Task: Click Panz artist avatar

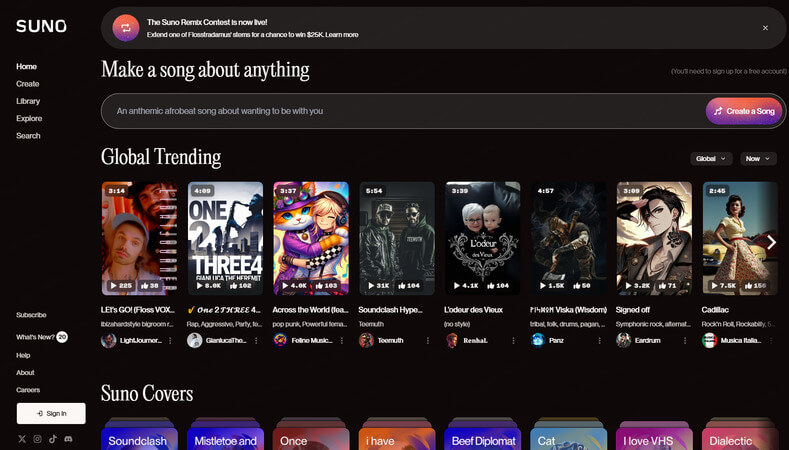Action: pyautogui.click(x=538, y=340)
